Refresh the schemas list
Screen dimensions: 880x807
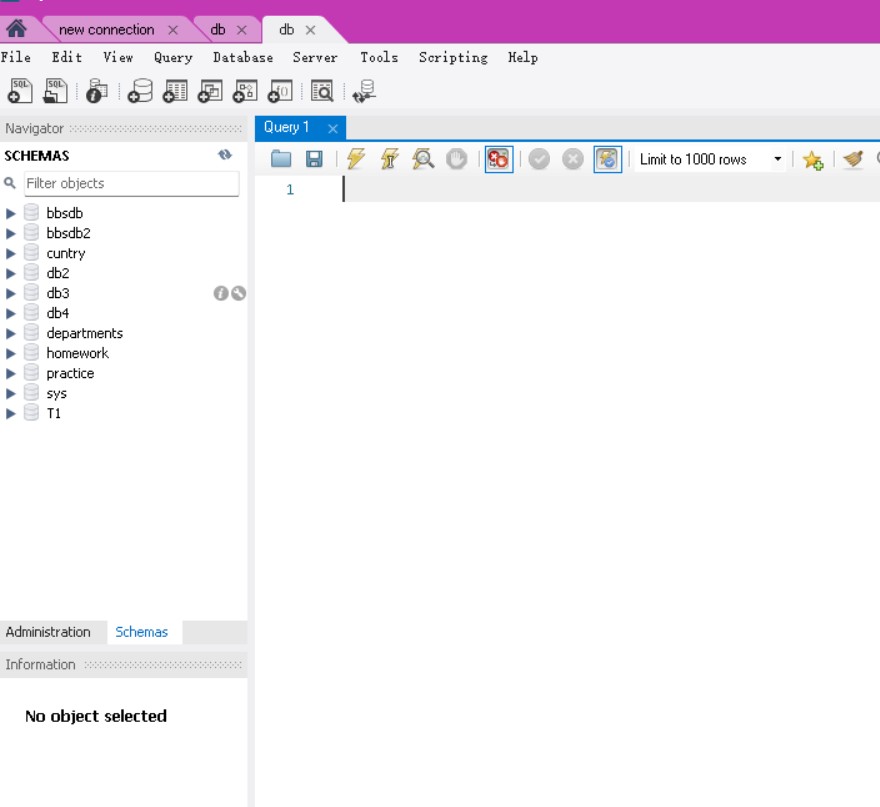225,155
